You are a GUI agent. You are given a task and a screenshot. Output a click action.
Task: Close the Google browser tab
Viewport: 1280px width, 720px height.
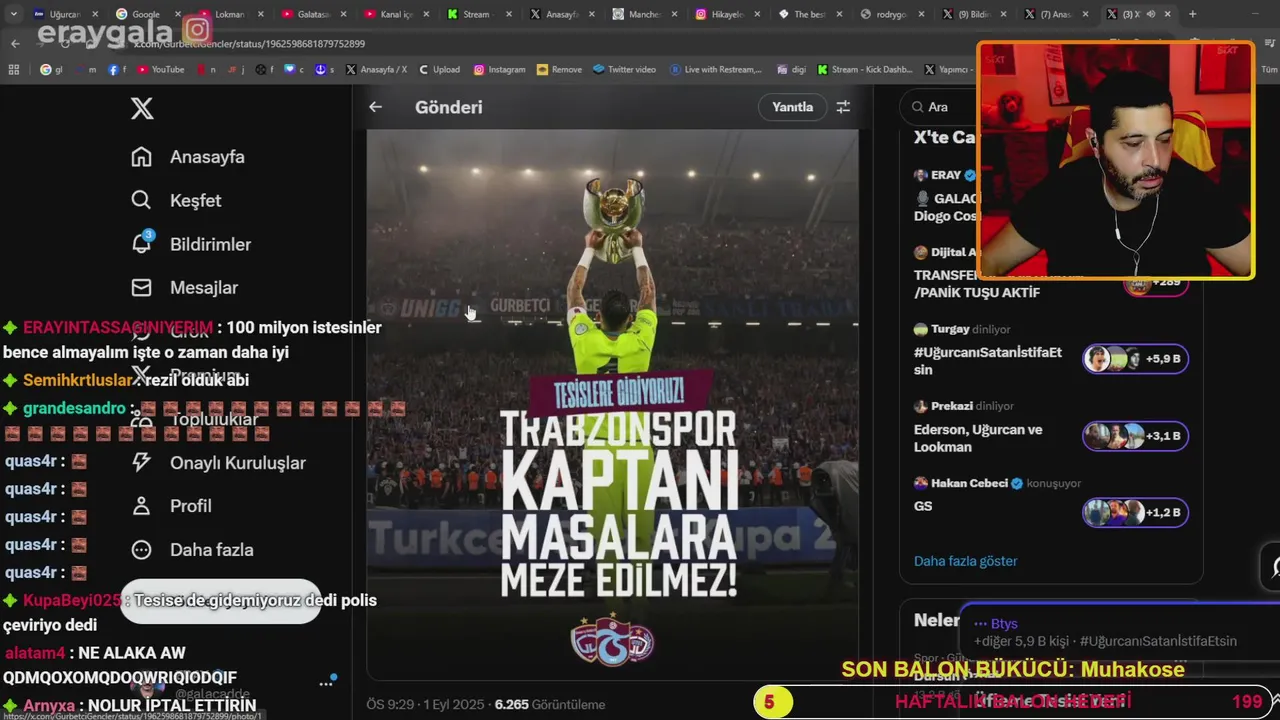coord(178,14)
